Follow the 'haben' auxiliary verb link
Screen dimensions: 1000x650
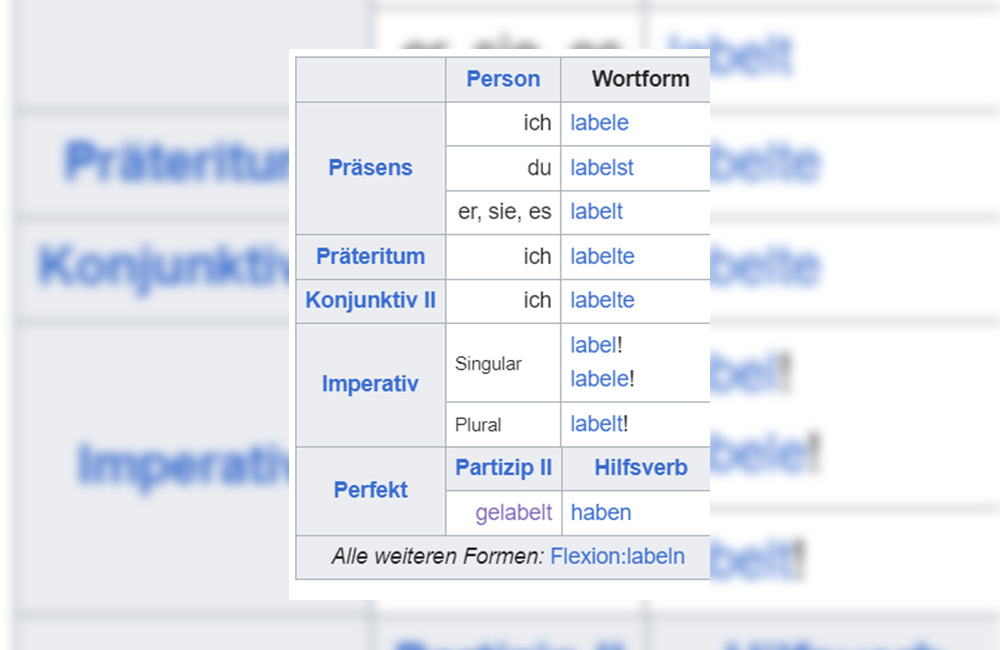600,513
